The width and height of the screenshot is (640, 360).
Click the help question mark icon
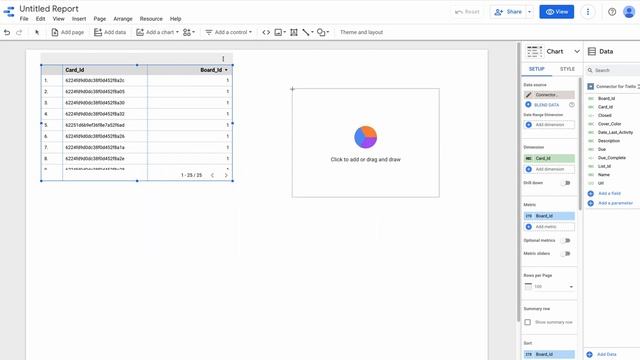[612, 12]
